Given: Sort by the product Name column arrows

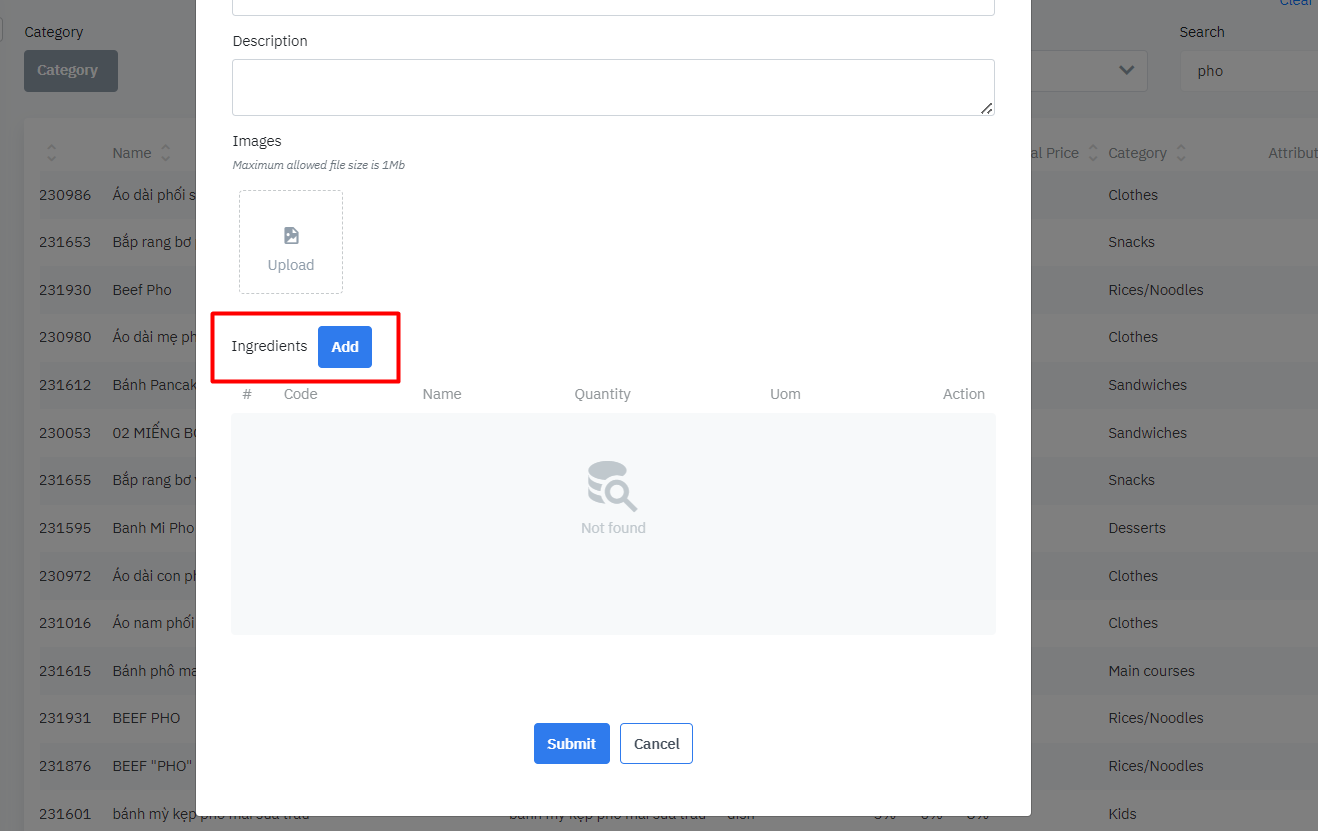Looking at the screenshot, I should [x=166, y=153].
